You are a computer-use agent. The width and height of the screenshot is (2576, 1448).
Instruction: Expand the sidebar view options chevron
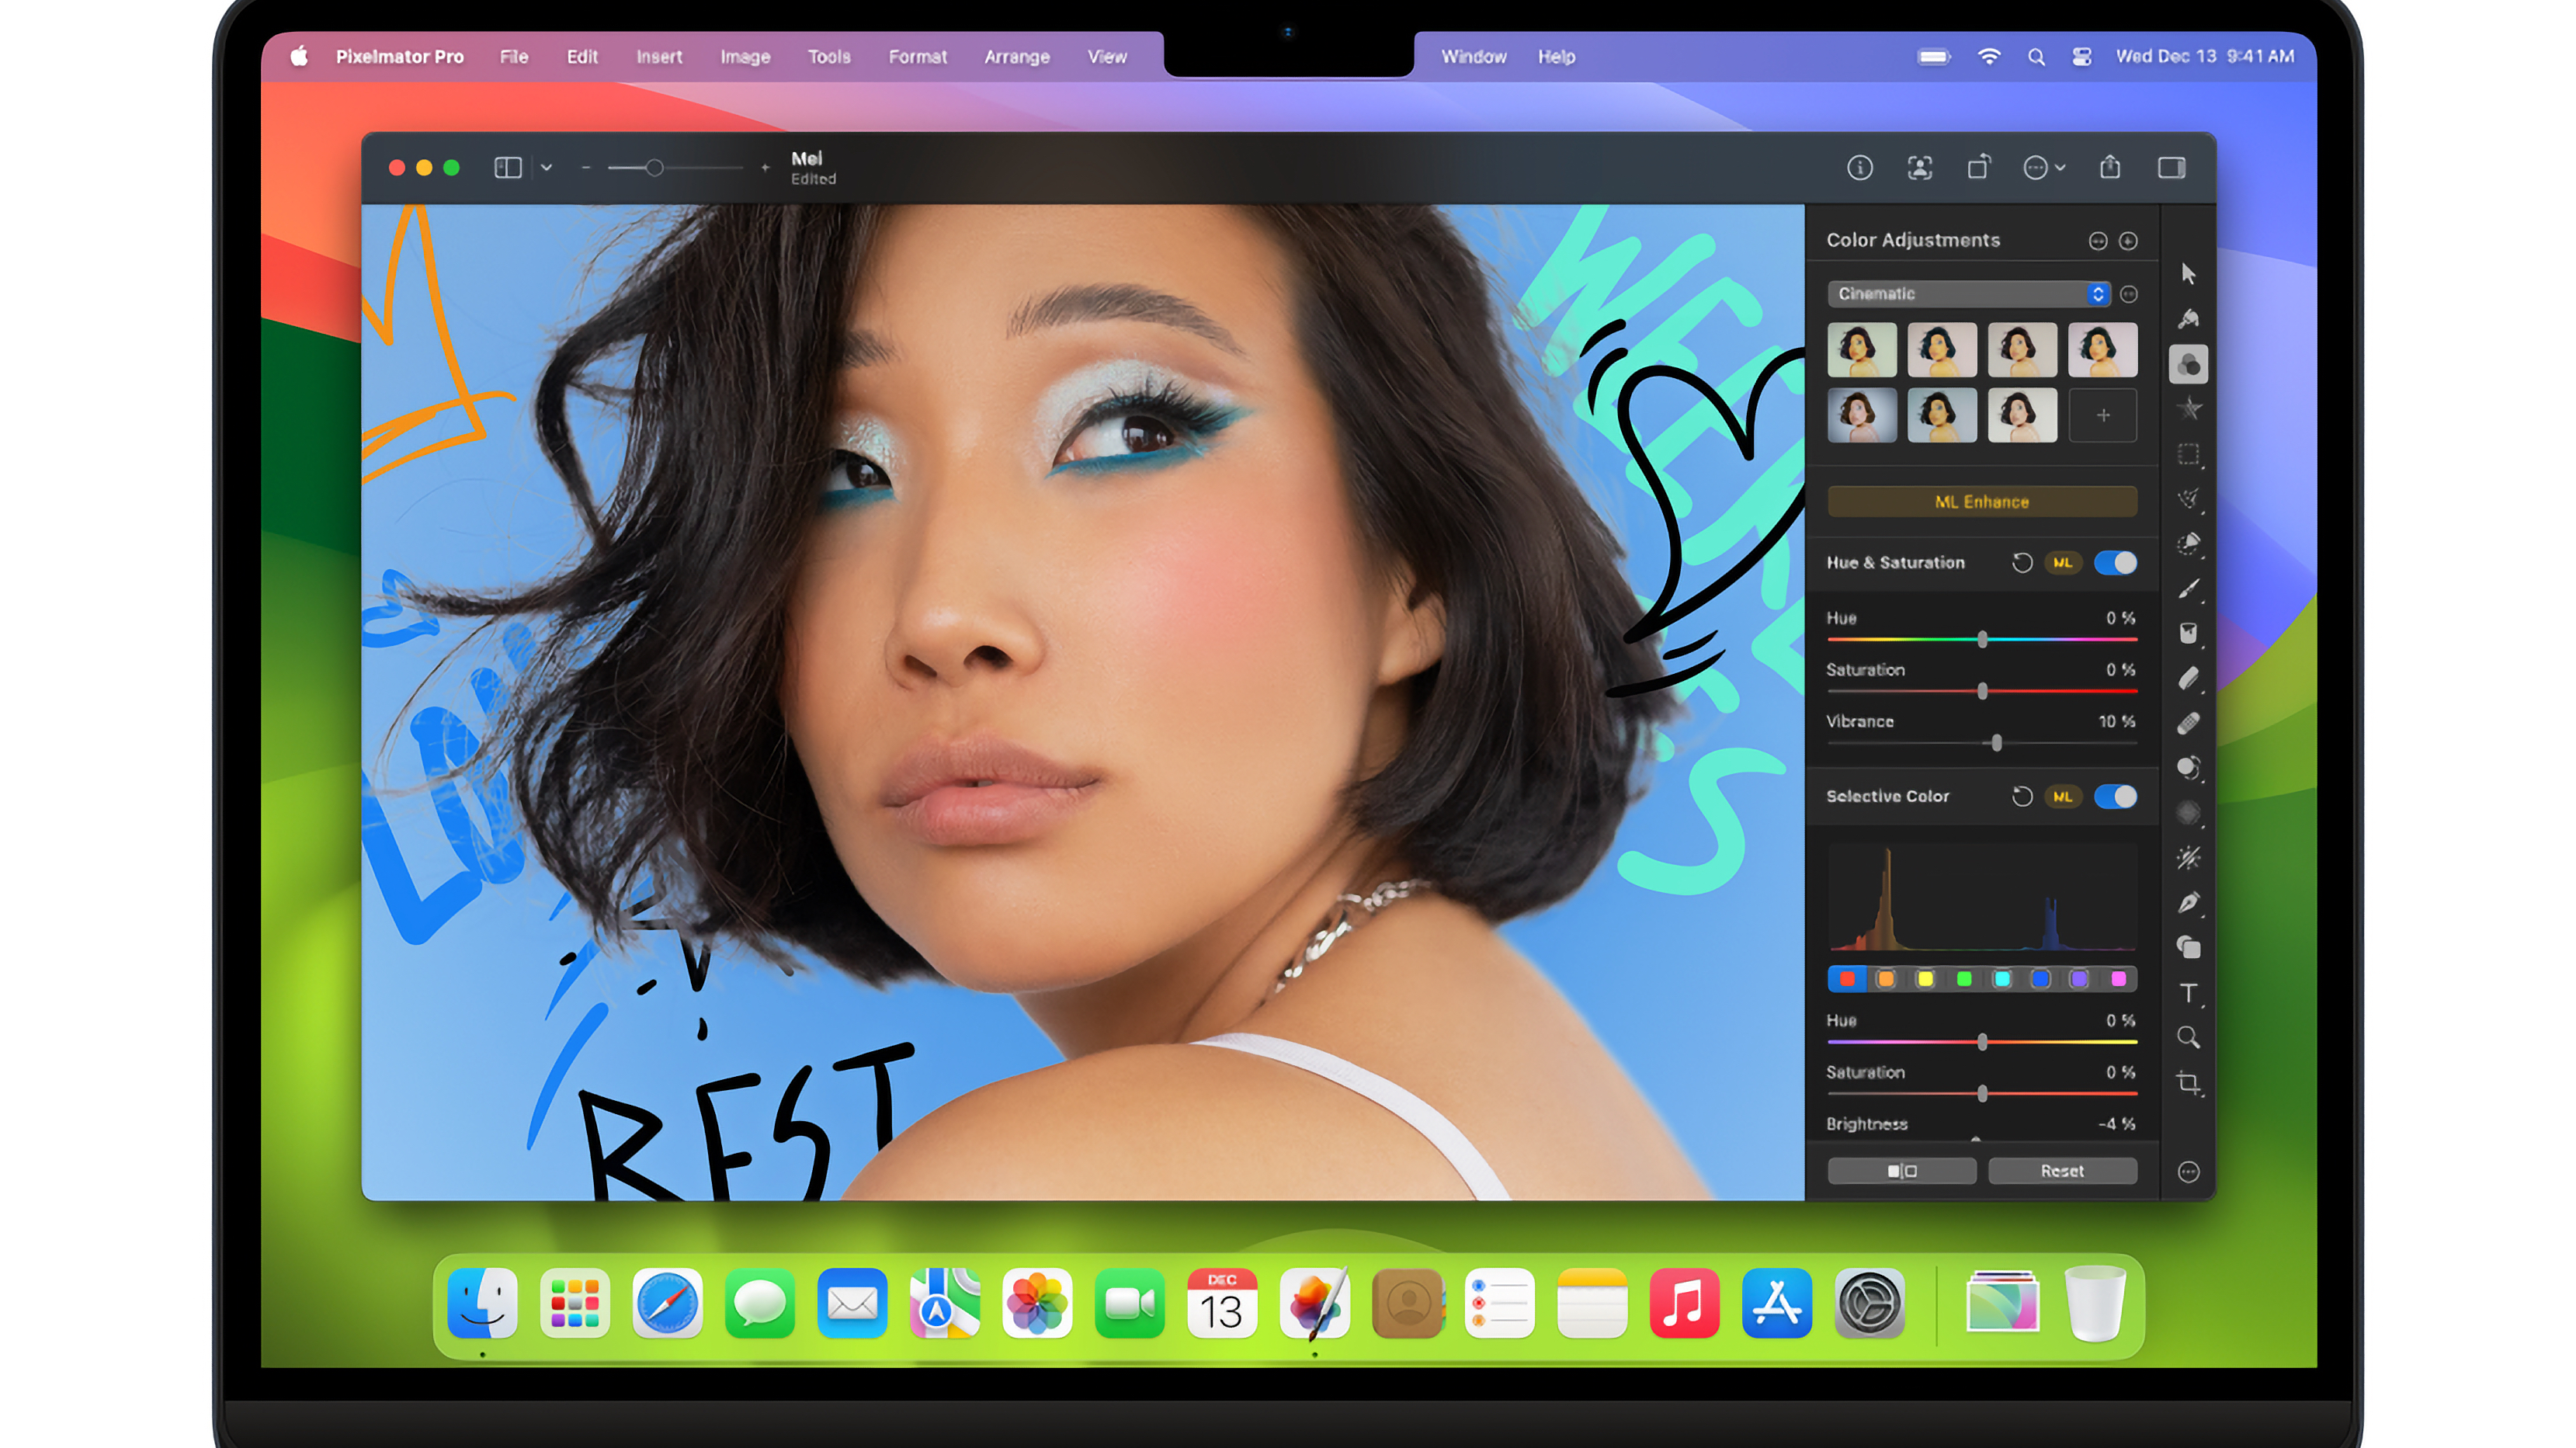tap(546, 168)
